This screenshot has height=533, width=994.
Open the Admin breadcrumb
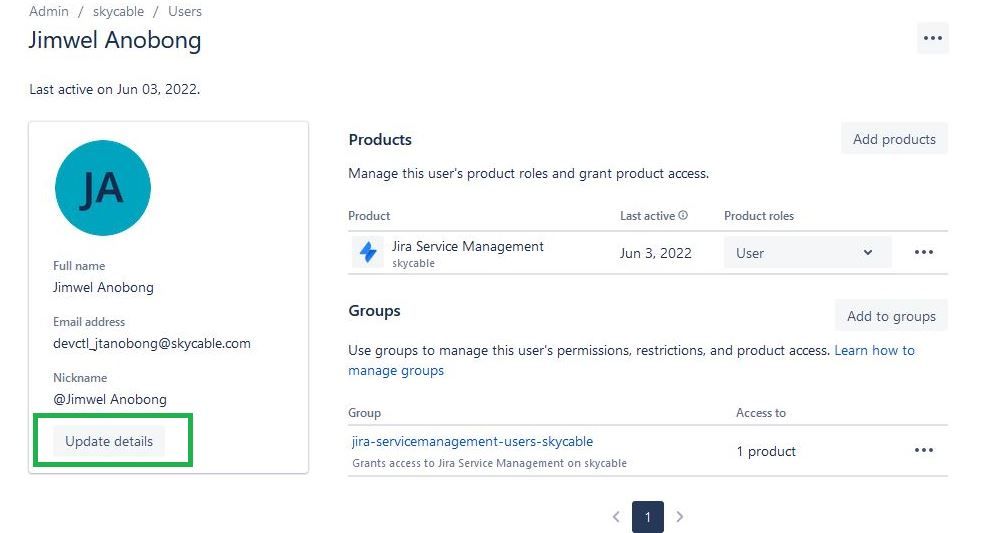49,11
